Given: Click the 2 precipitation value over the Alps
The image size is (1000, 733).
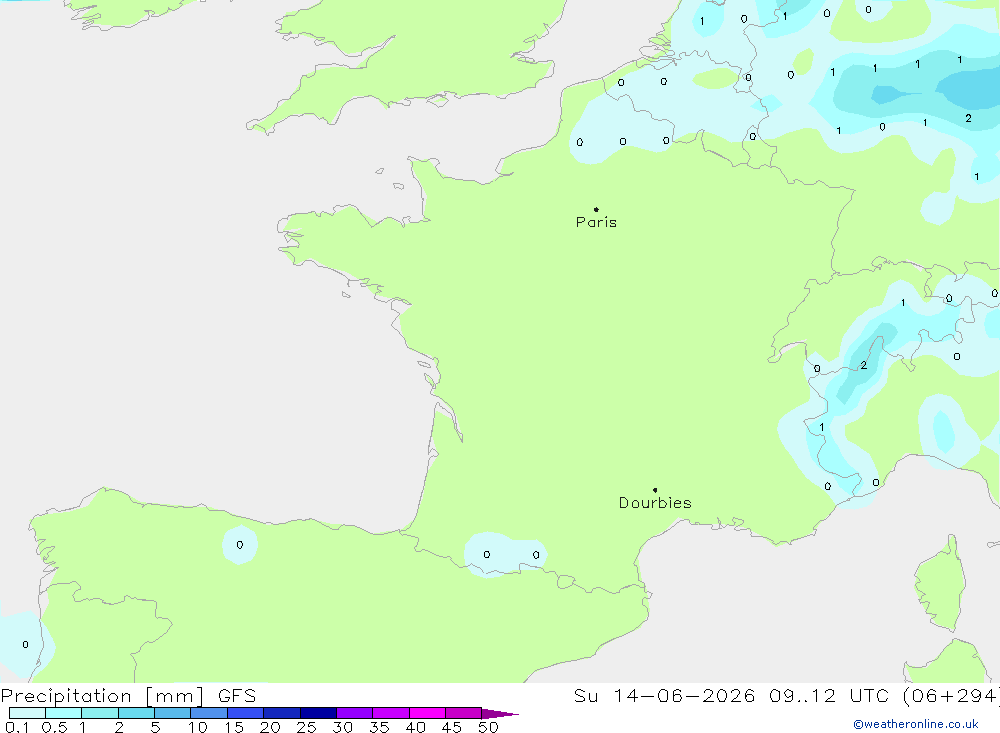Looking at the screenshot, I should point(864,365).
